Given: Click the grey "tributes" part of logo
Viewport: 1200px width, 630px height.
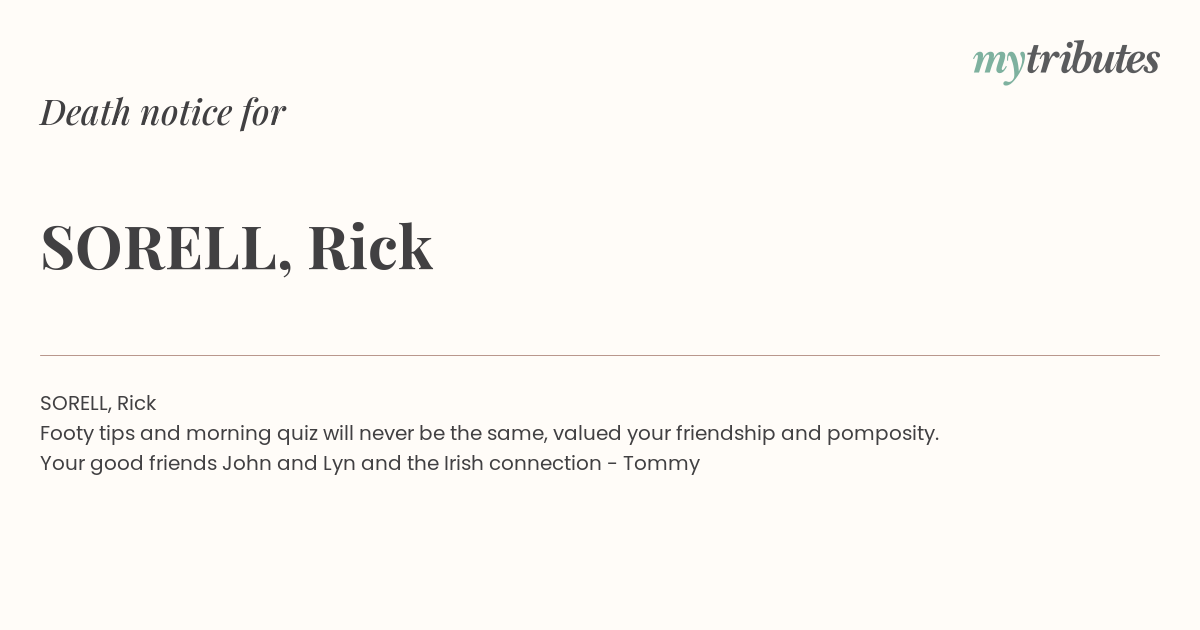Looking at the screenshot, I should coord(1093,59).
